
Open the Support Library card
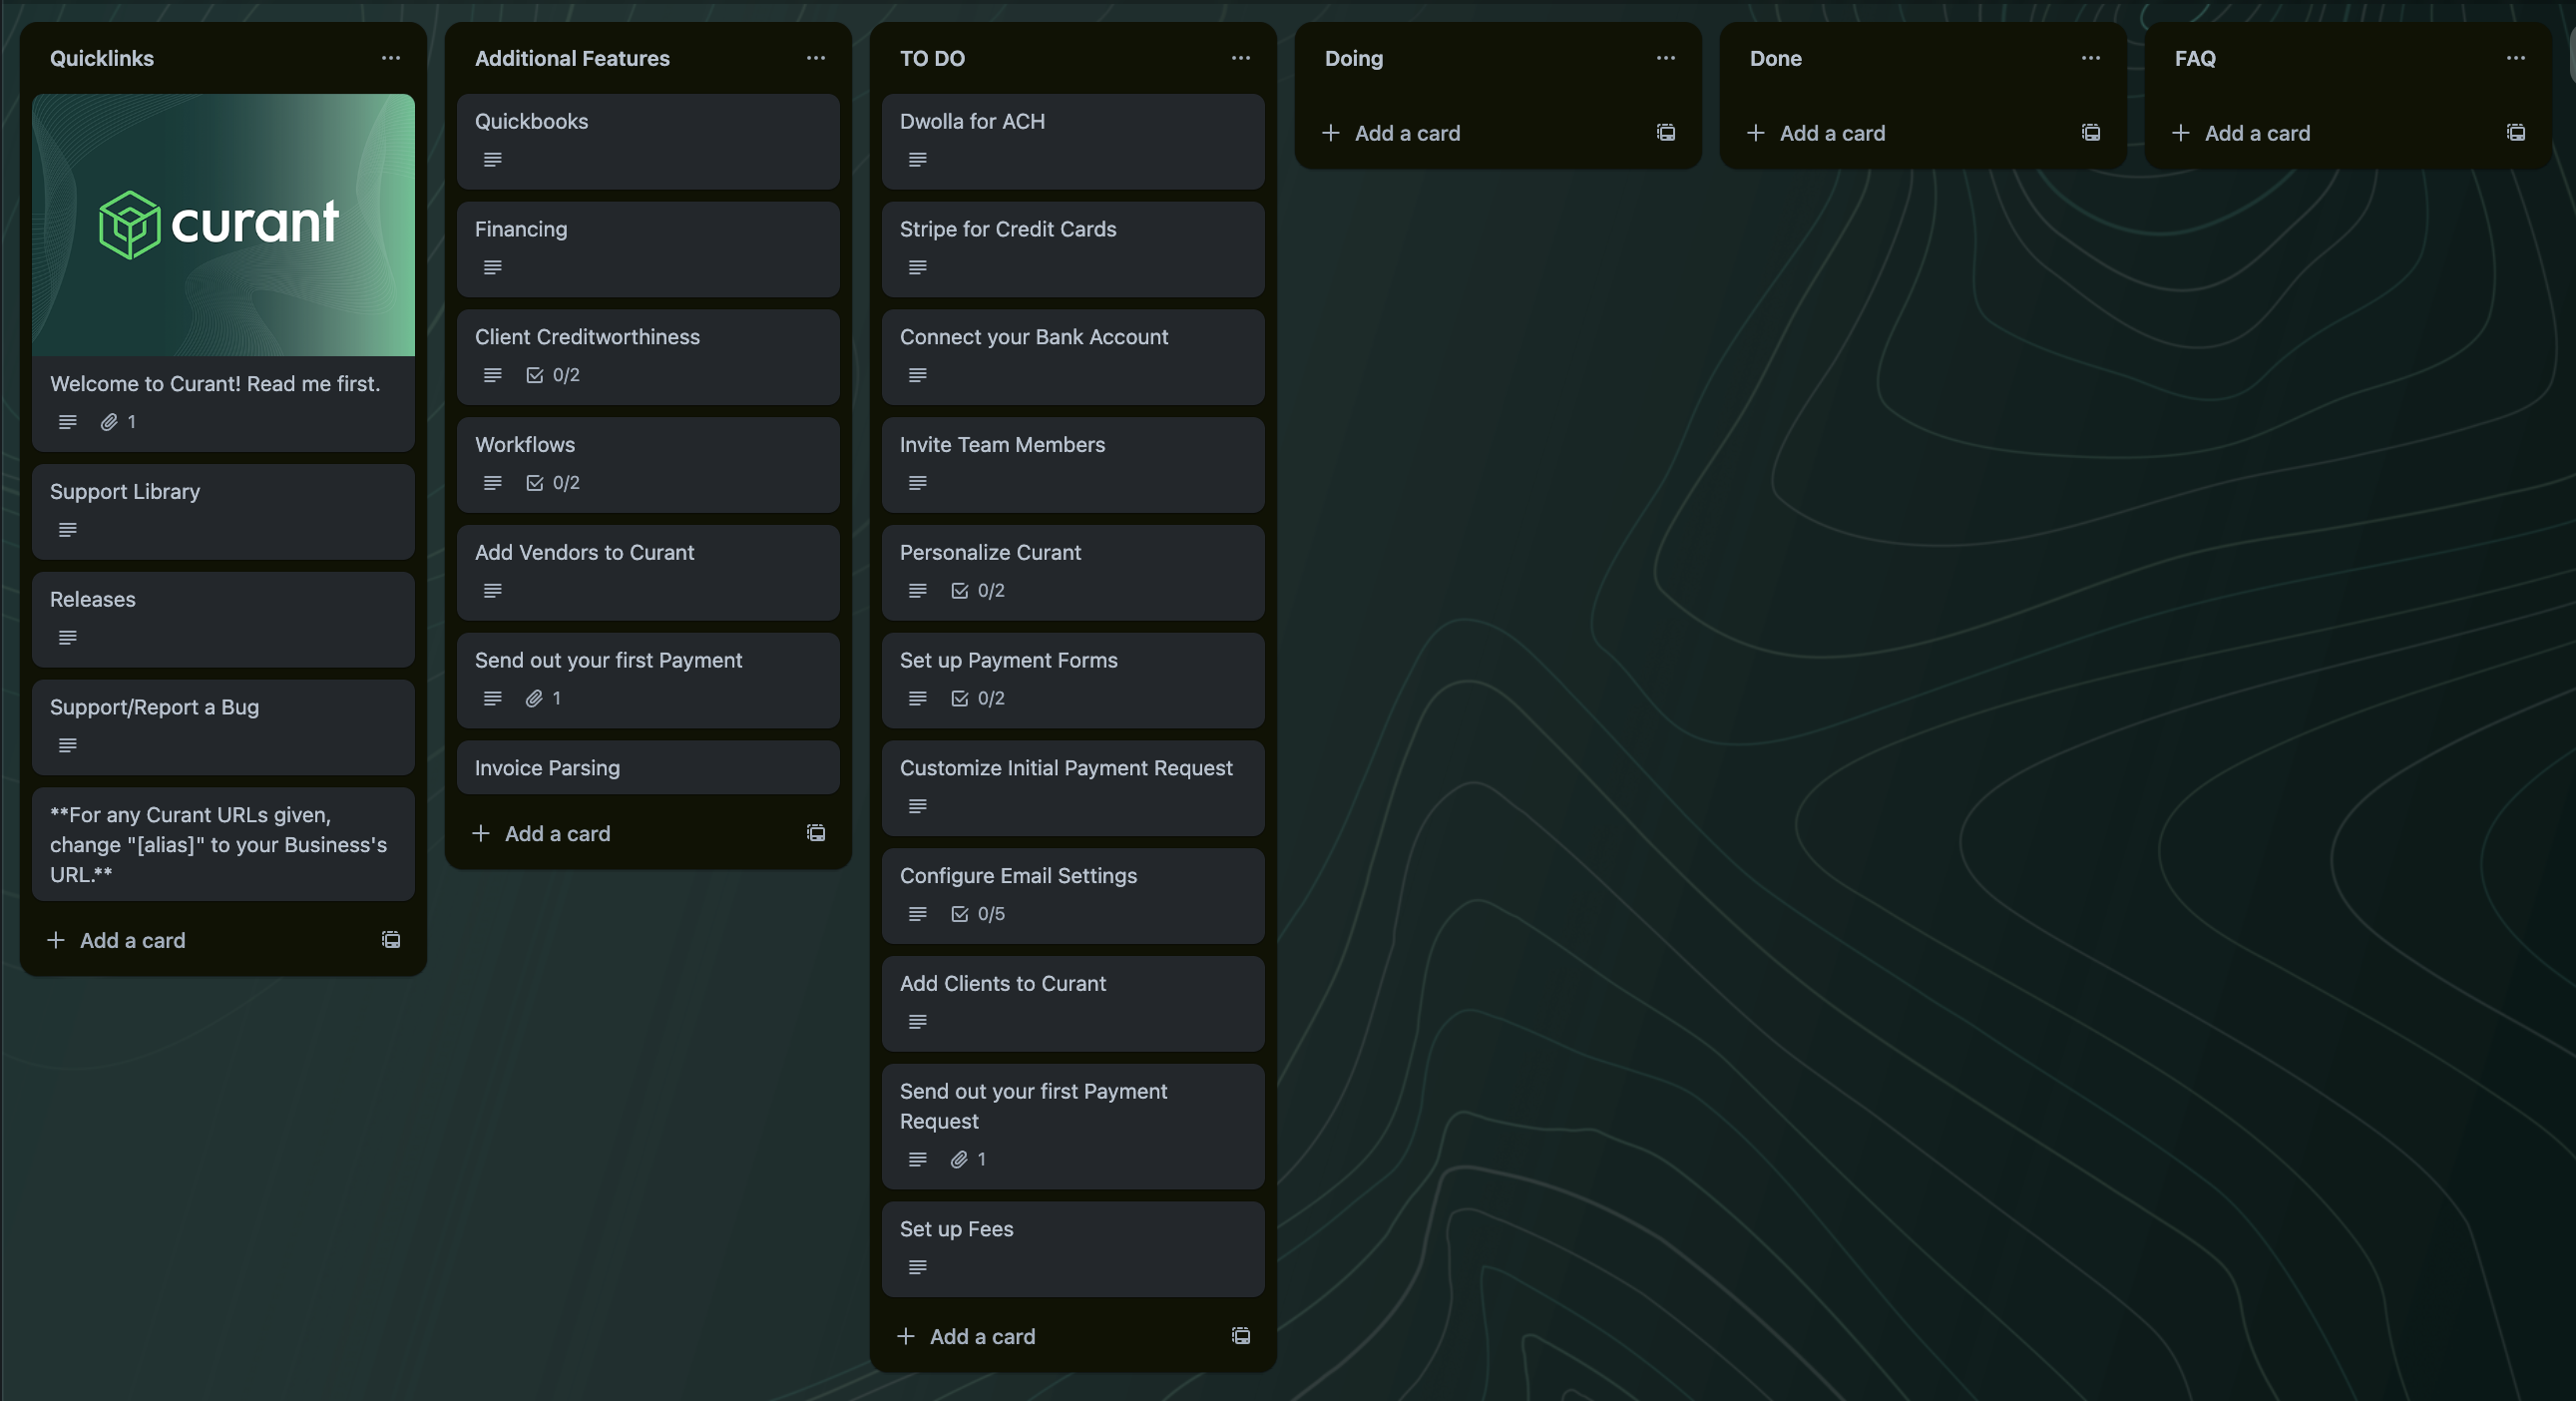223,512
